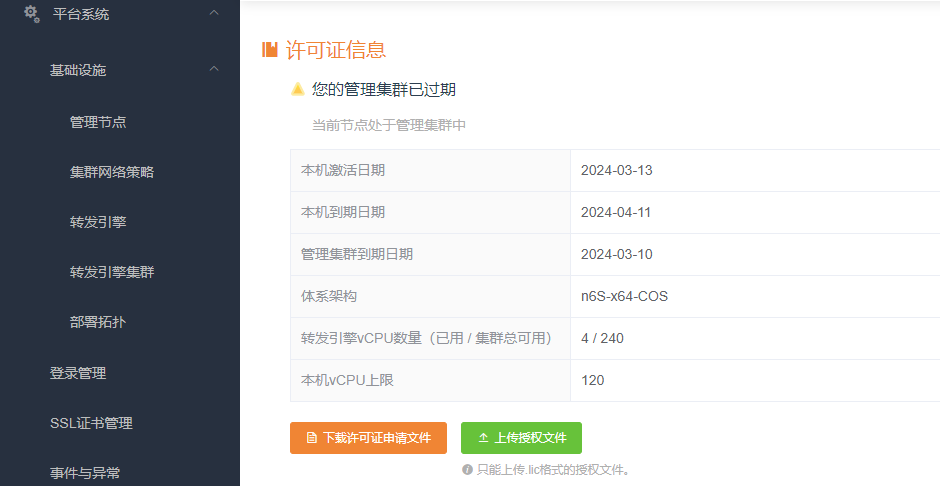Collapse the 平台系统 menu using its chevron
This screenshot has height=486, width=940.
coord(214,13)
